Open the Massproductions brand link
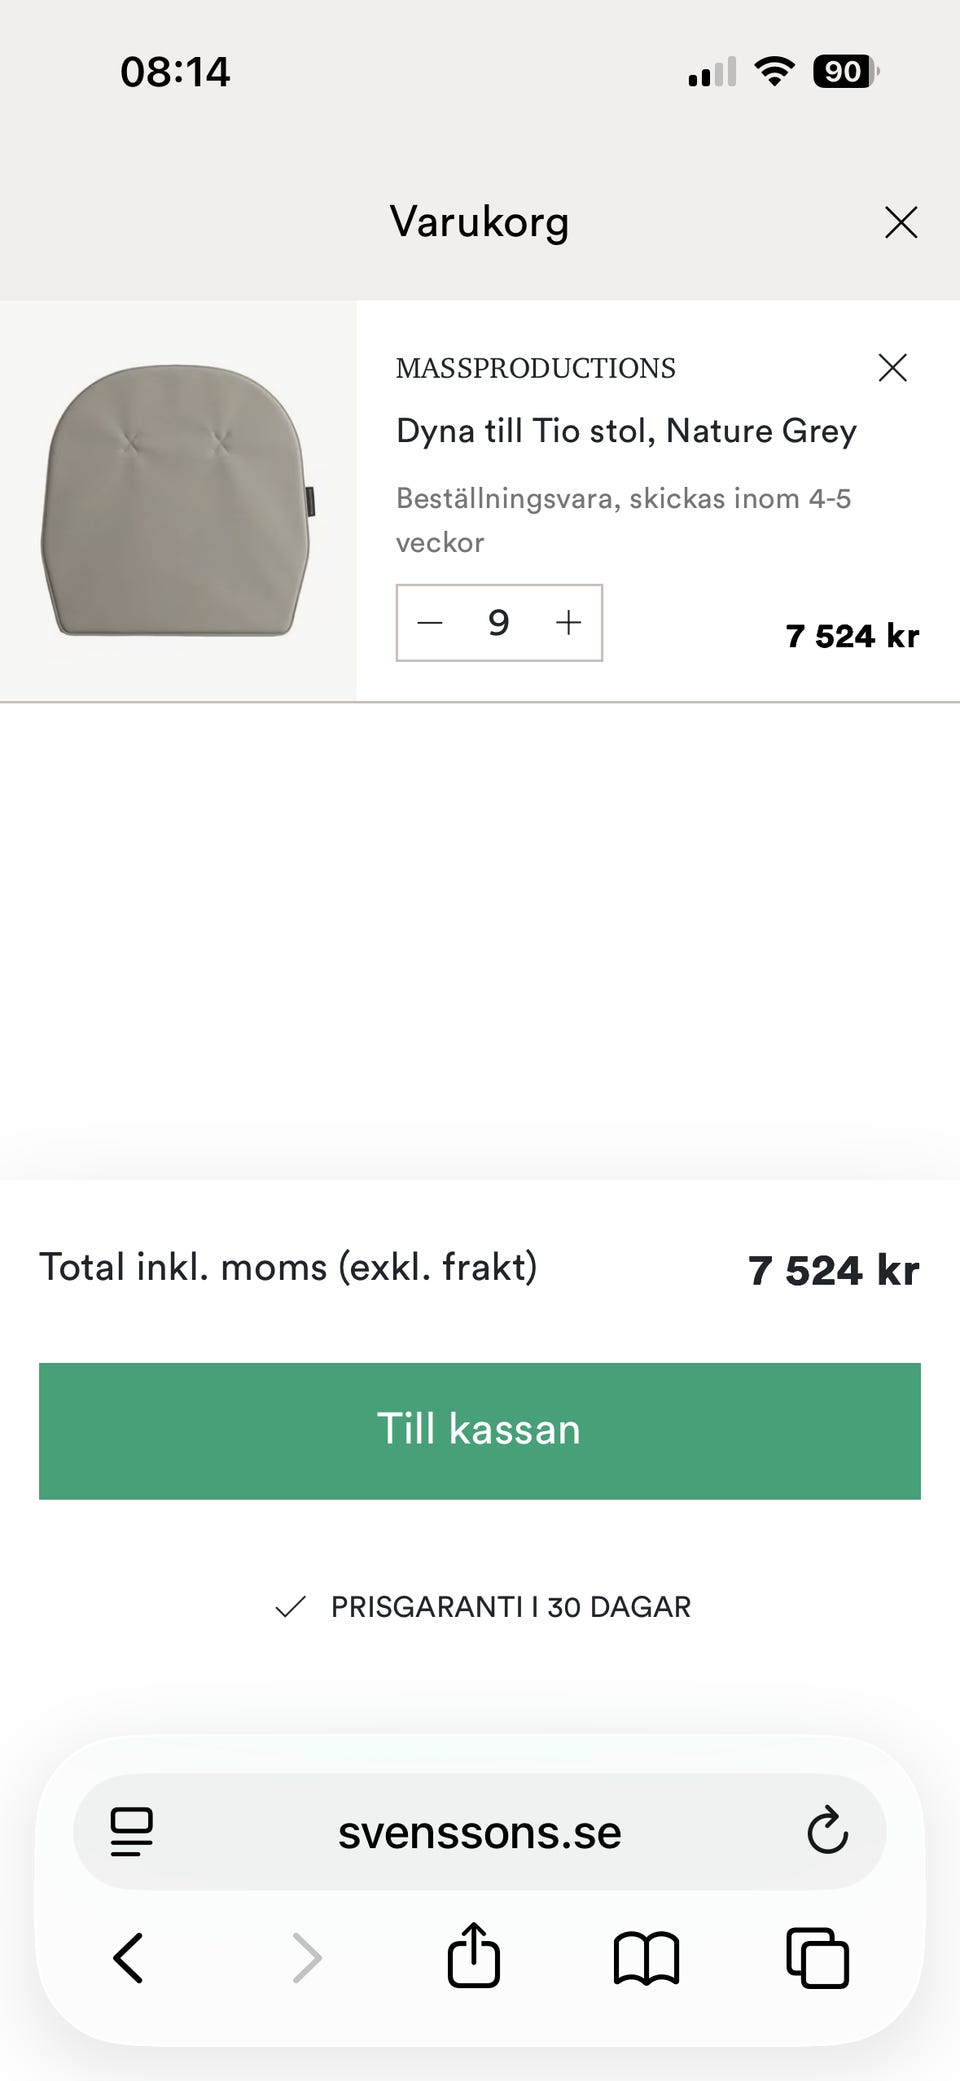Screen dimensions: 960x2081 pos(535,368)
